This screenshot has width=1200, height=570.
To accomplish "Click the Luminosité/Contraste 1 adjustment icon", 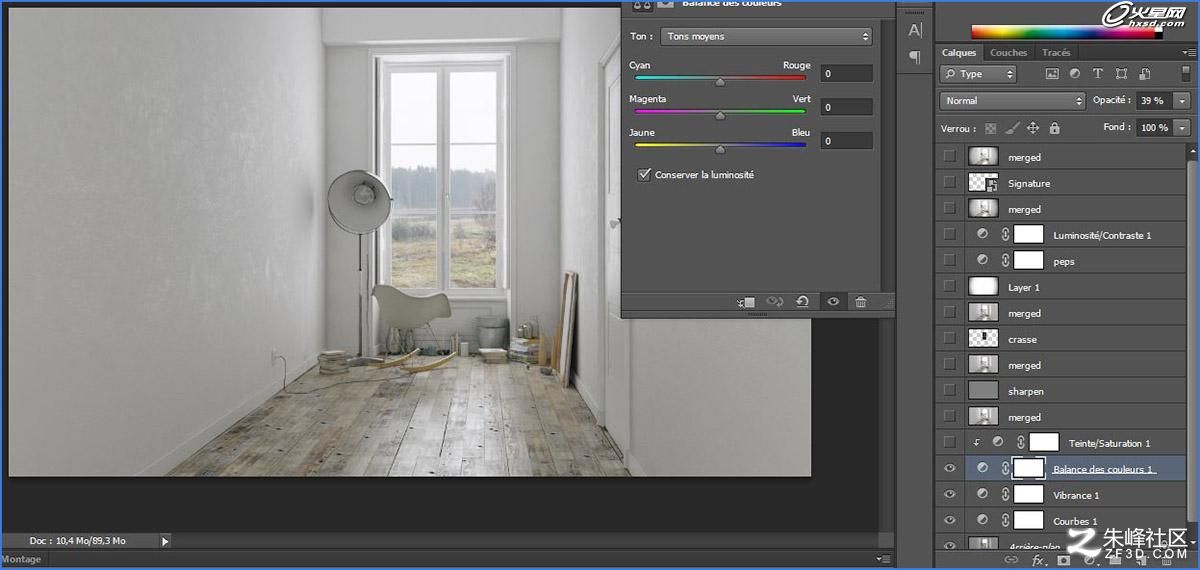I will (x=983, y=234).
